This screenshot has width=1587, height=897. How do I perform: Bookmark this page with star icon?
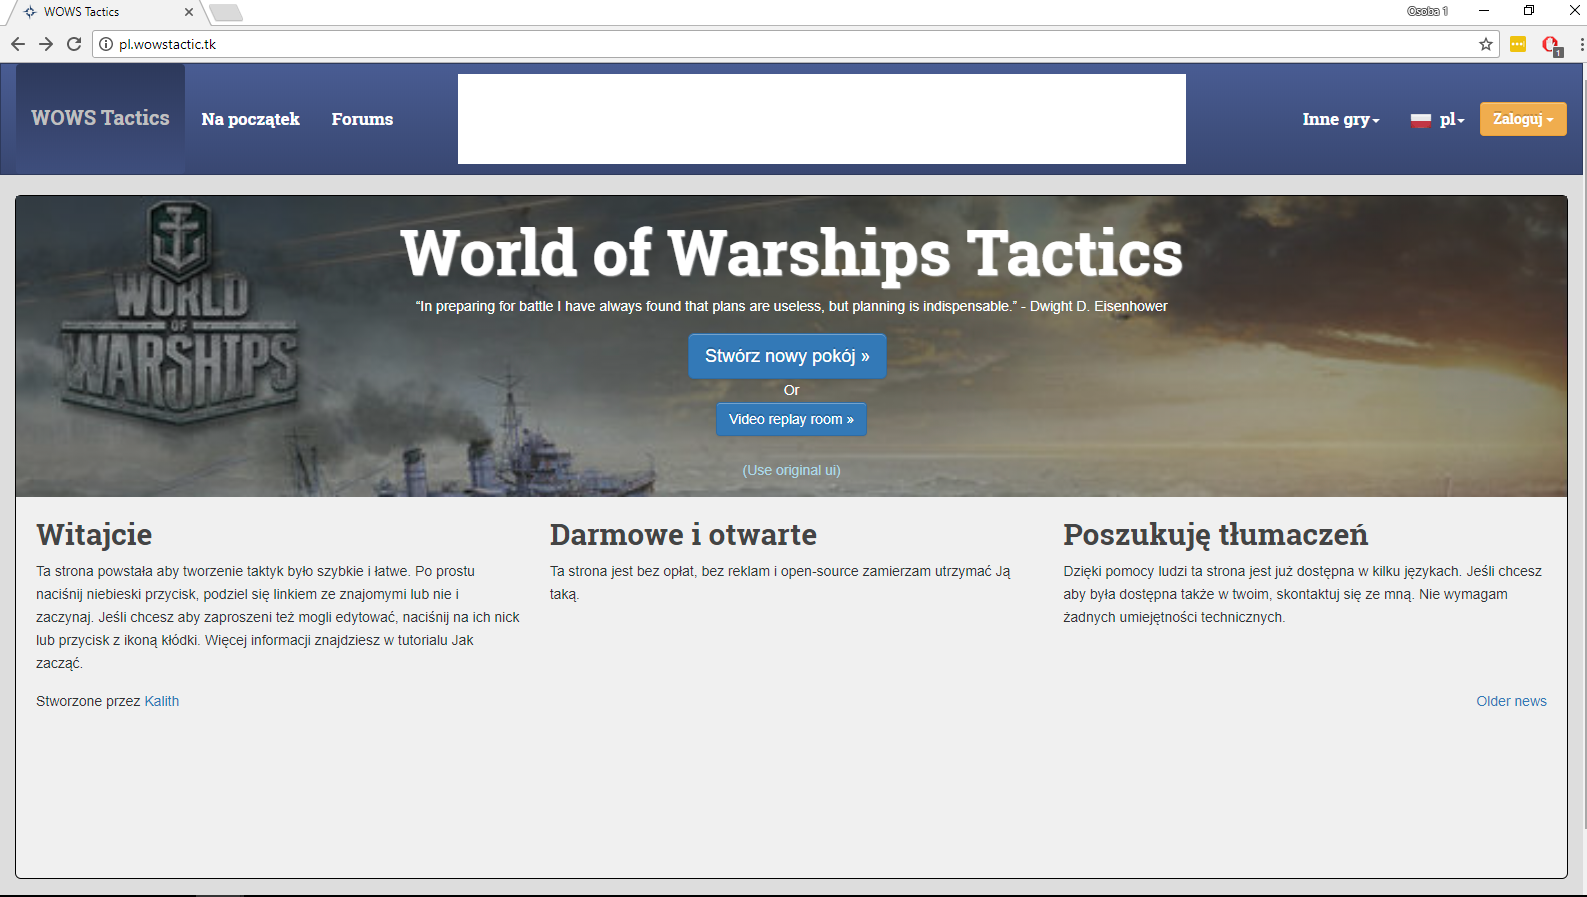click(1485, 44)
